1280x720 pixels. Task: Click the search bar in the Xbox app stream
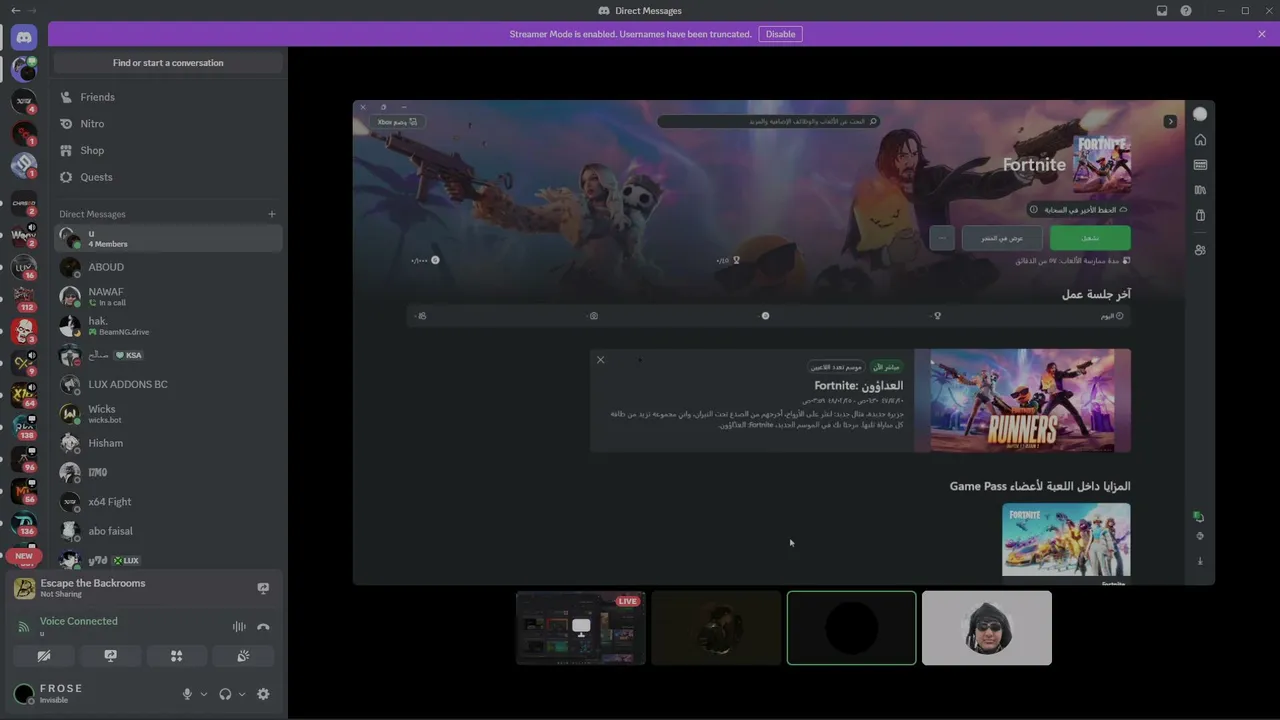coord(767,122)
